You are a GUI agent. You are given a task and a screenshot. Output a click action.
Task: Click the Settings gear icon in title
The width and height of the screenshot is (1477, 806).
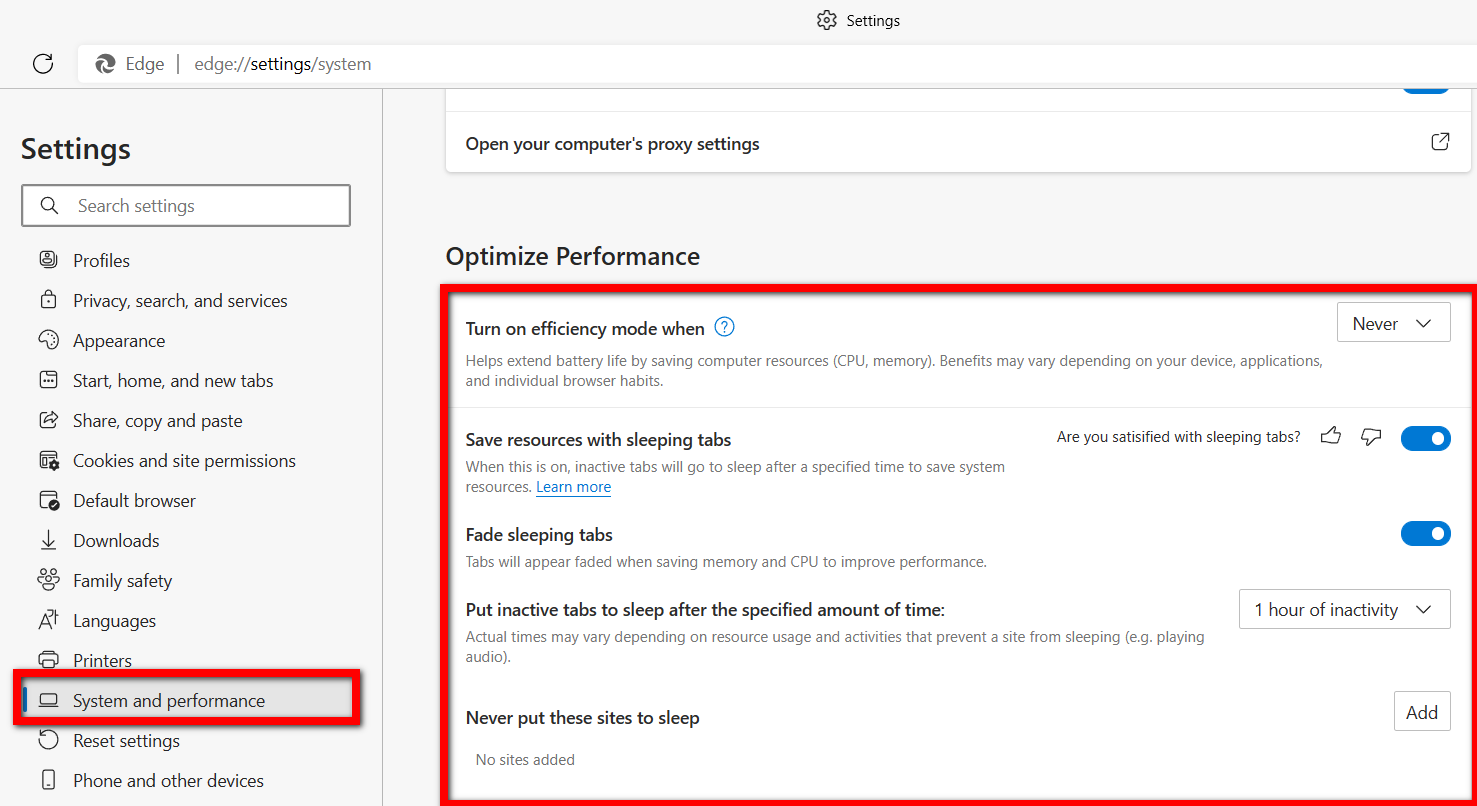pyautogui.click(x=826, y=20)
